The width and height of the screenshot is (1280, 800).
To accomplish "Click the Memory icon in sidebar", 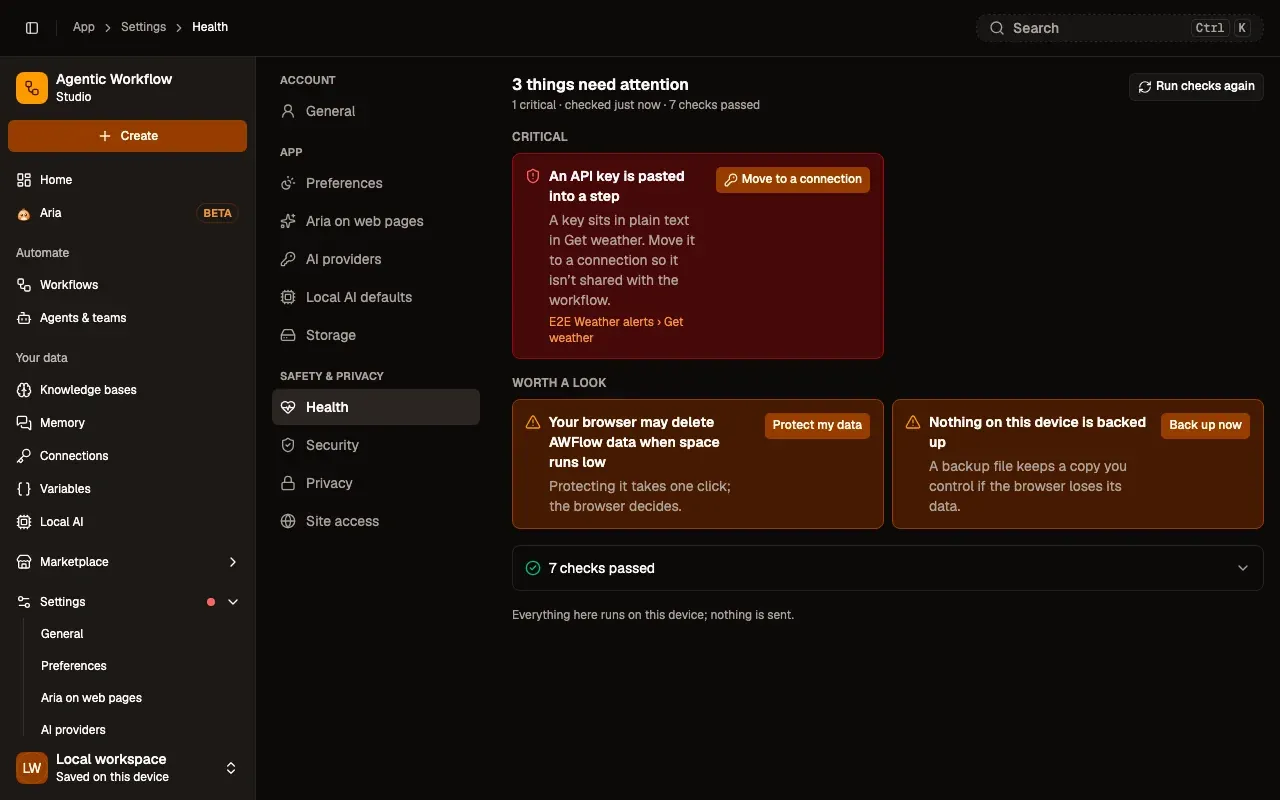I will pos(24,423).
